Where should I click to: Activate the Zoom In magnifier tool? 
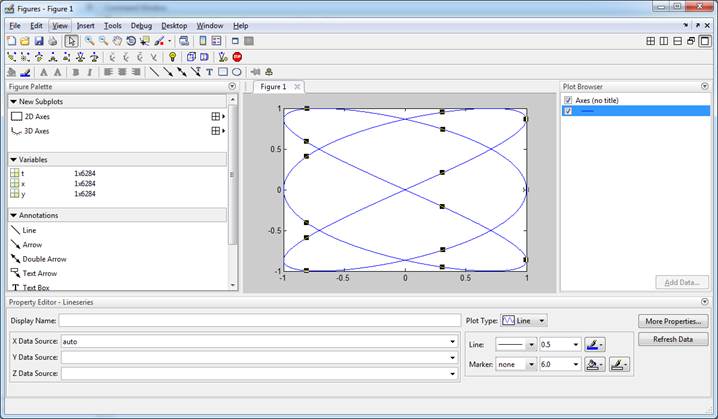pyautogui.click(x=89, y=41)
